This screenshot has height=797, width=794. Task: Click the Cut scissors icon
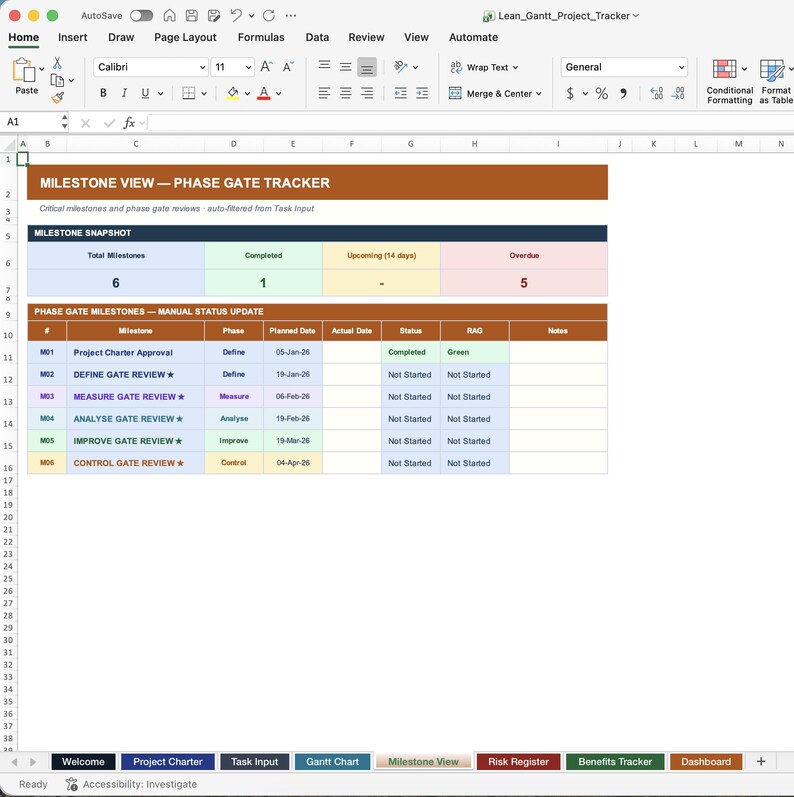(57, 63)
